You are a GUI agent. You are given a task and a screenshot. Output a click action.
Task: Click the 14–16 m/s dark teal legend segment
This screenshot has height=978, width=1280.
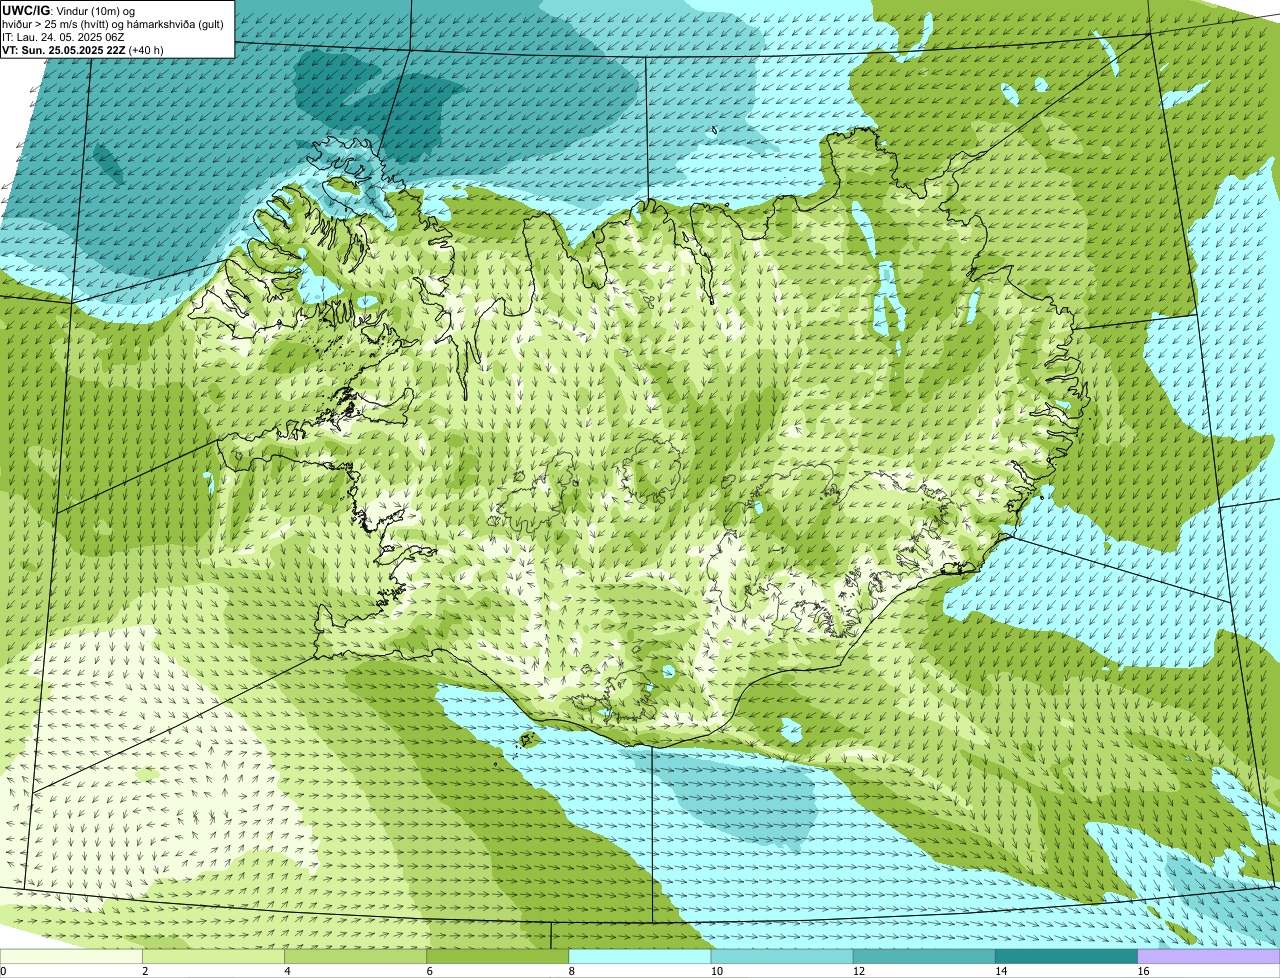(1066, 957)
